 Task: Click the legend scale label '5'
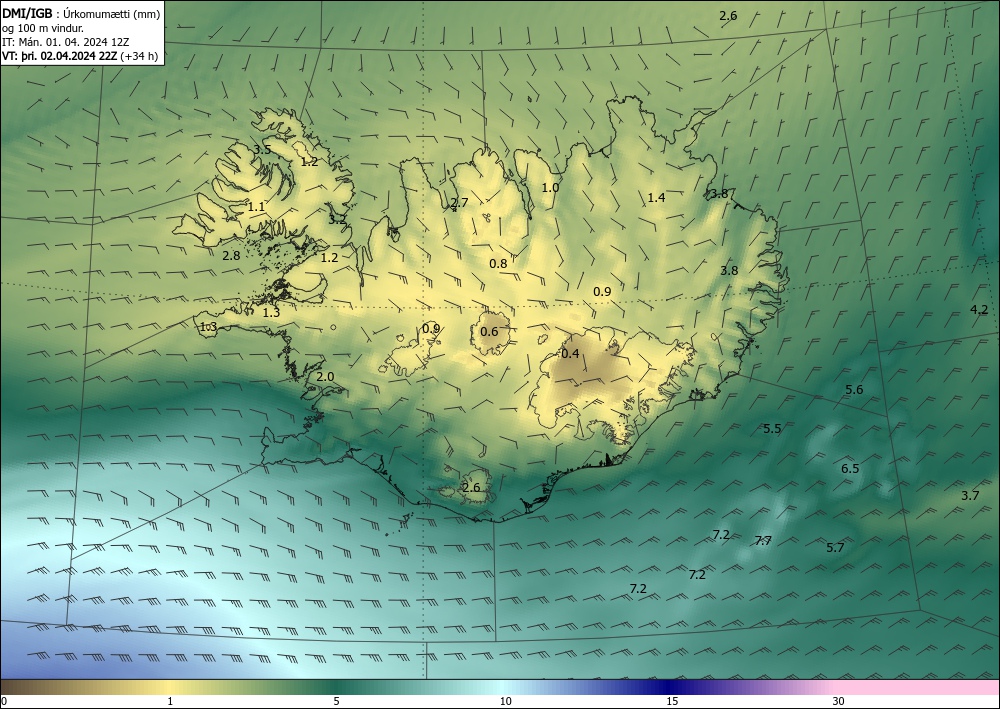point(336,702)
